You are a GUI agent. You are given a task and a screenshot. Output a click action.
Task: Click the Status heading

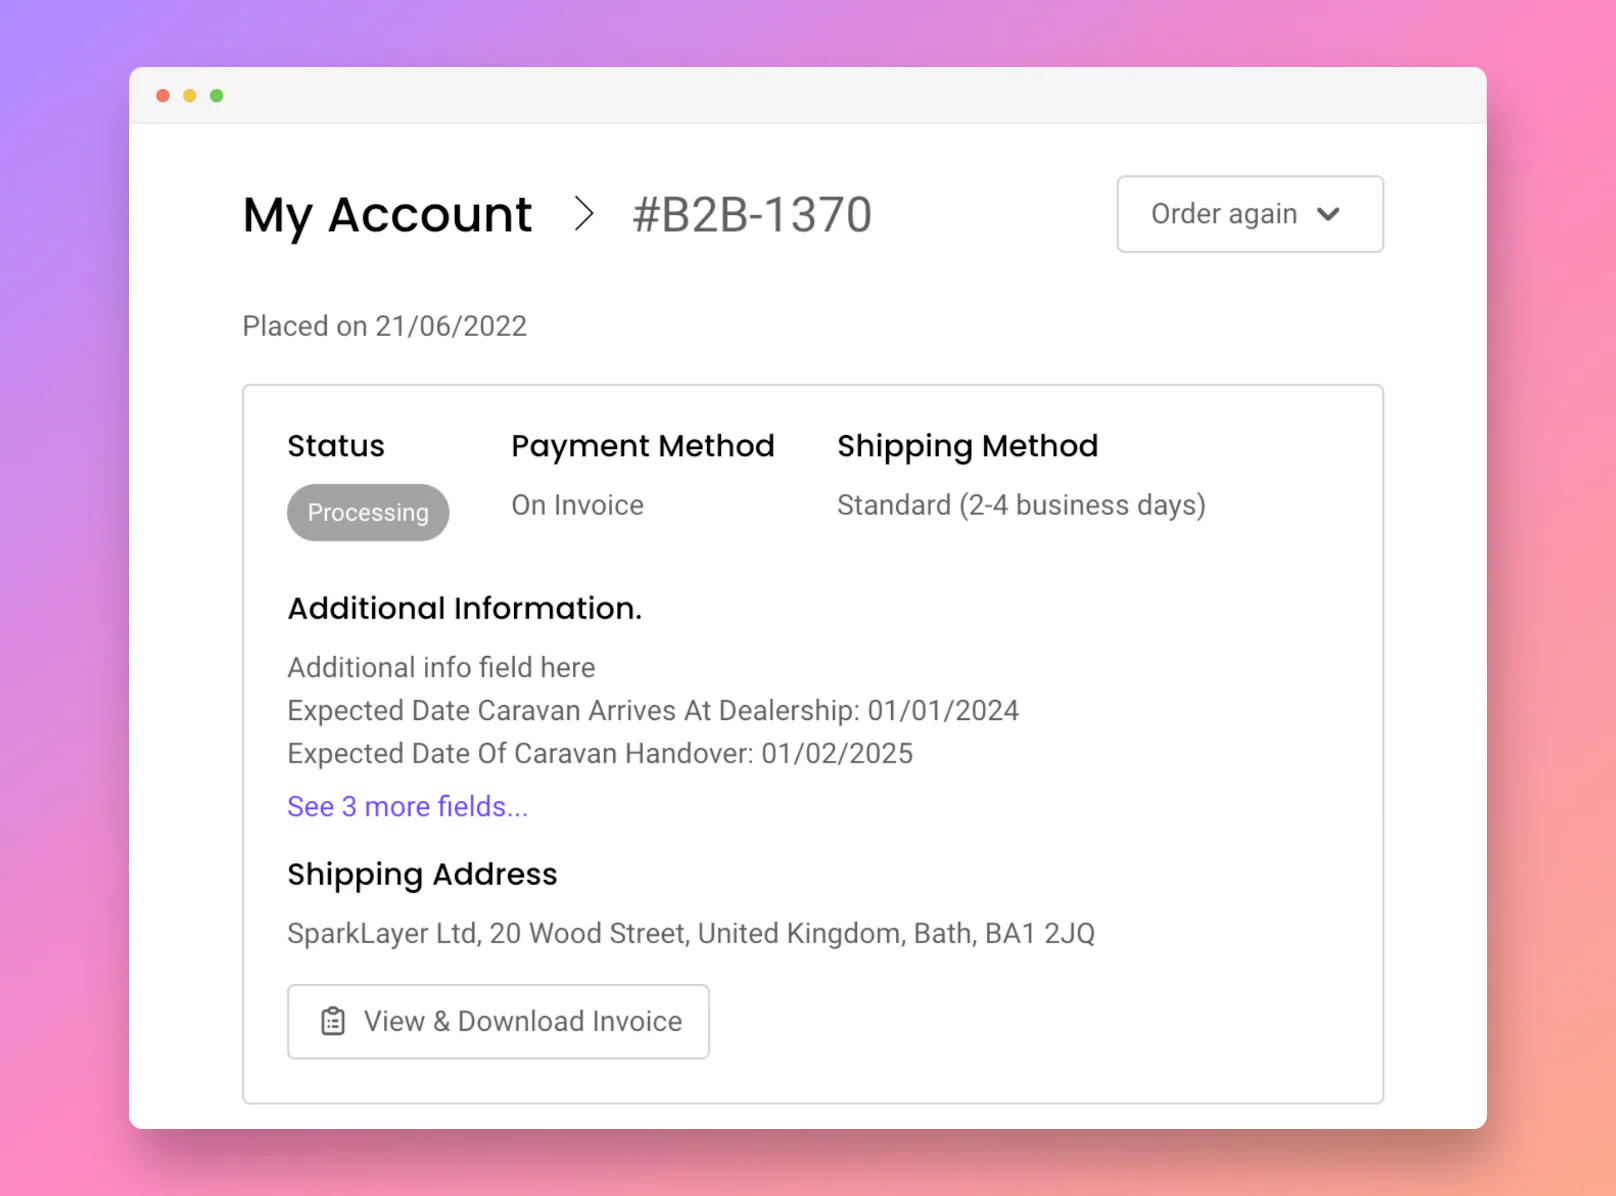[336, 446]
